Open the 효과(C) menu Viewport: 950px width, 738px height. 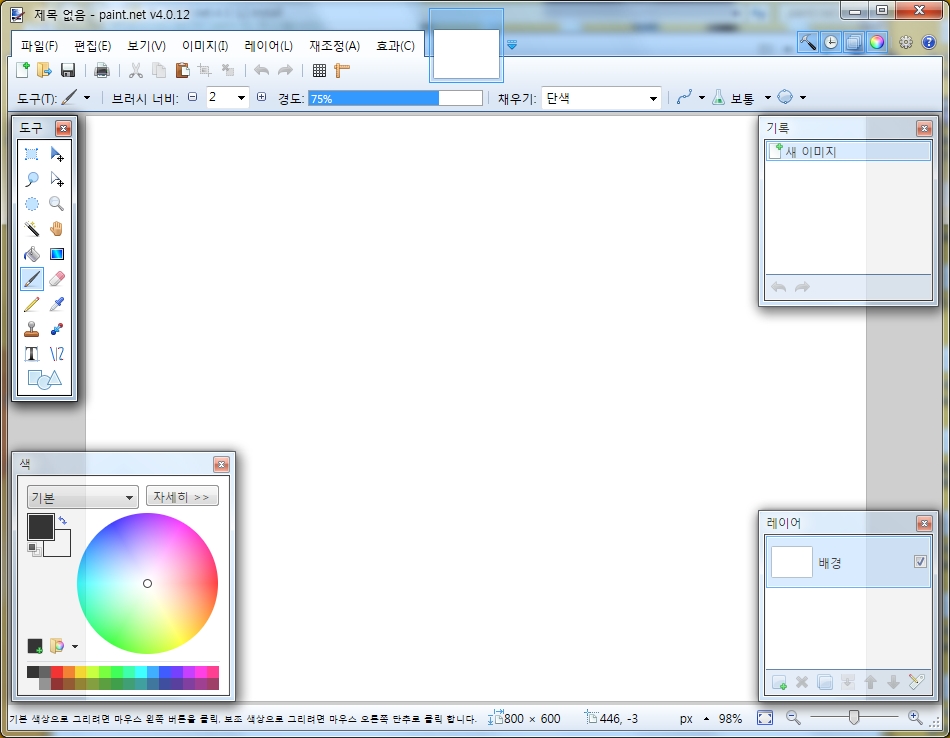395,46
